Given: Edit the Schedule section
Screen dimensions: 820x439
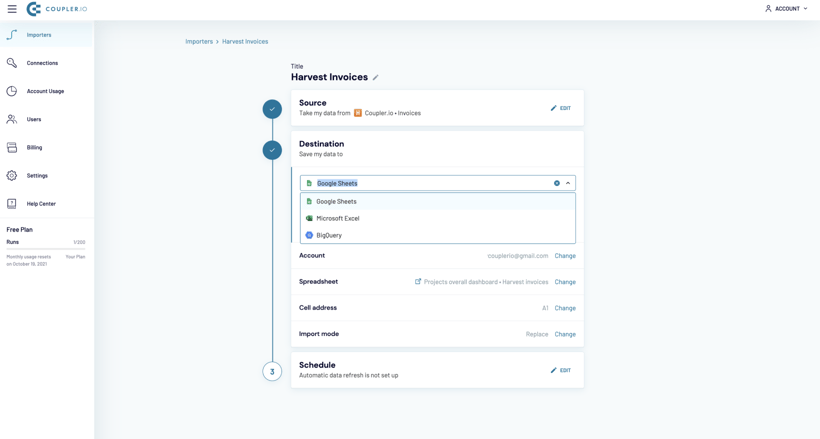Looking at the screenshot, I should [x=561, y=370].
